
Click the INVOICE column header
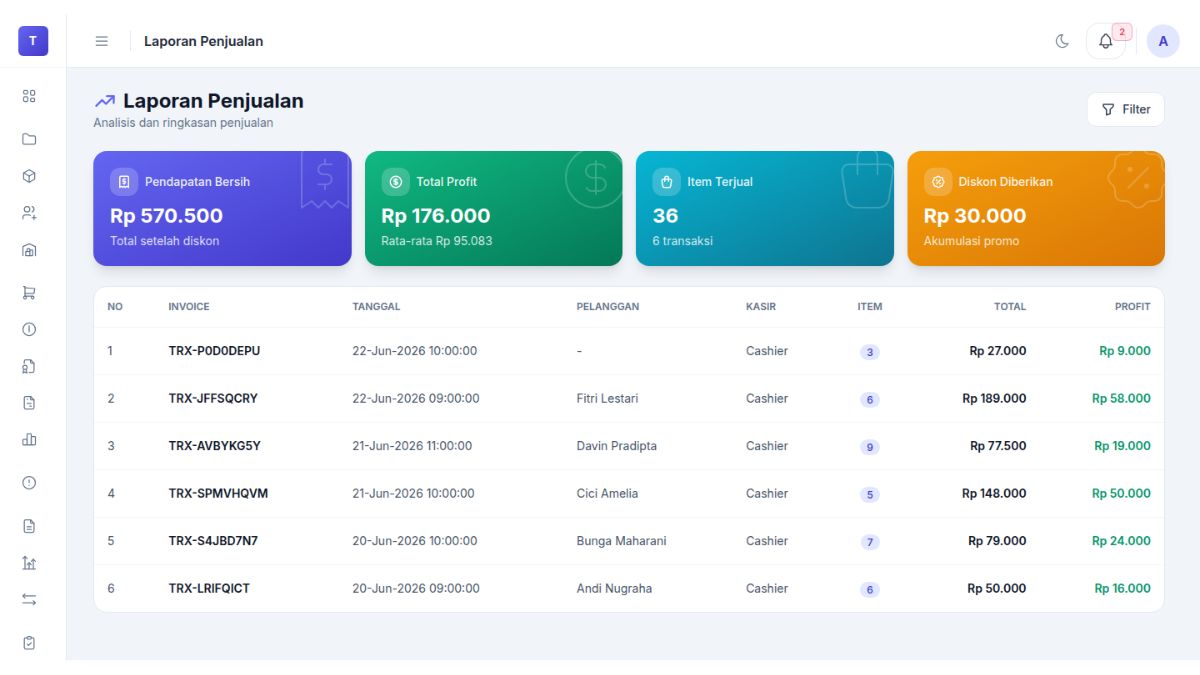pos(189,307)
